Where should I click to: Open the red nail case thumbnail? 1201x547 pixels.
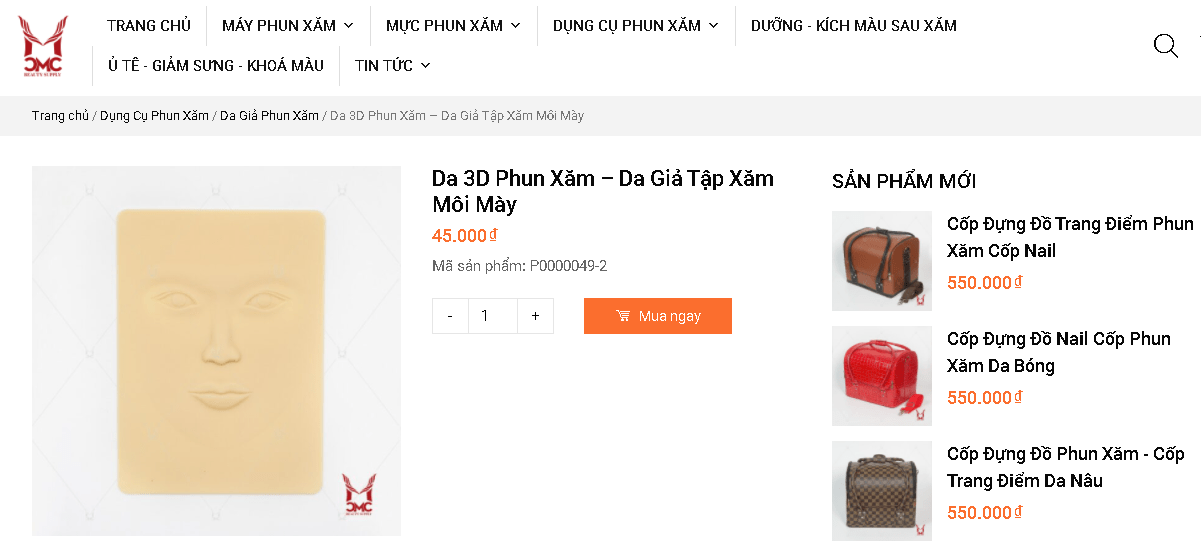[x=882, y=376]
